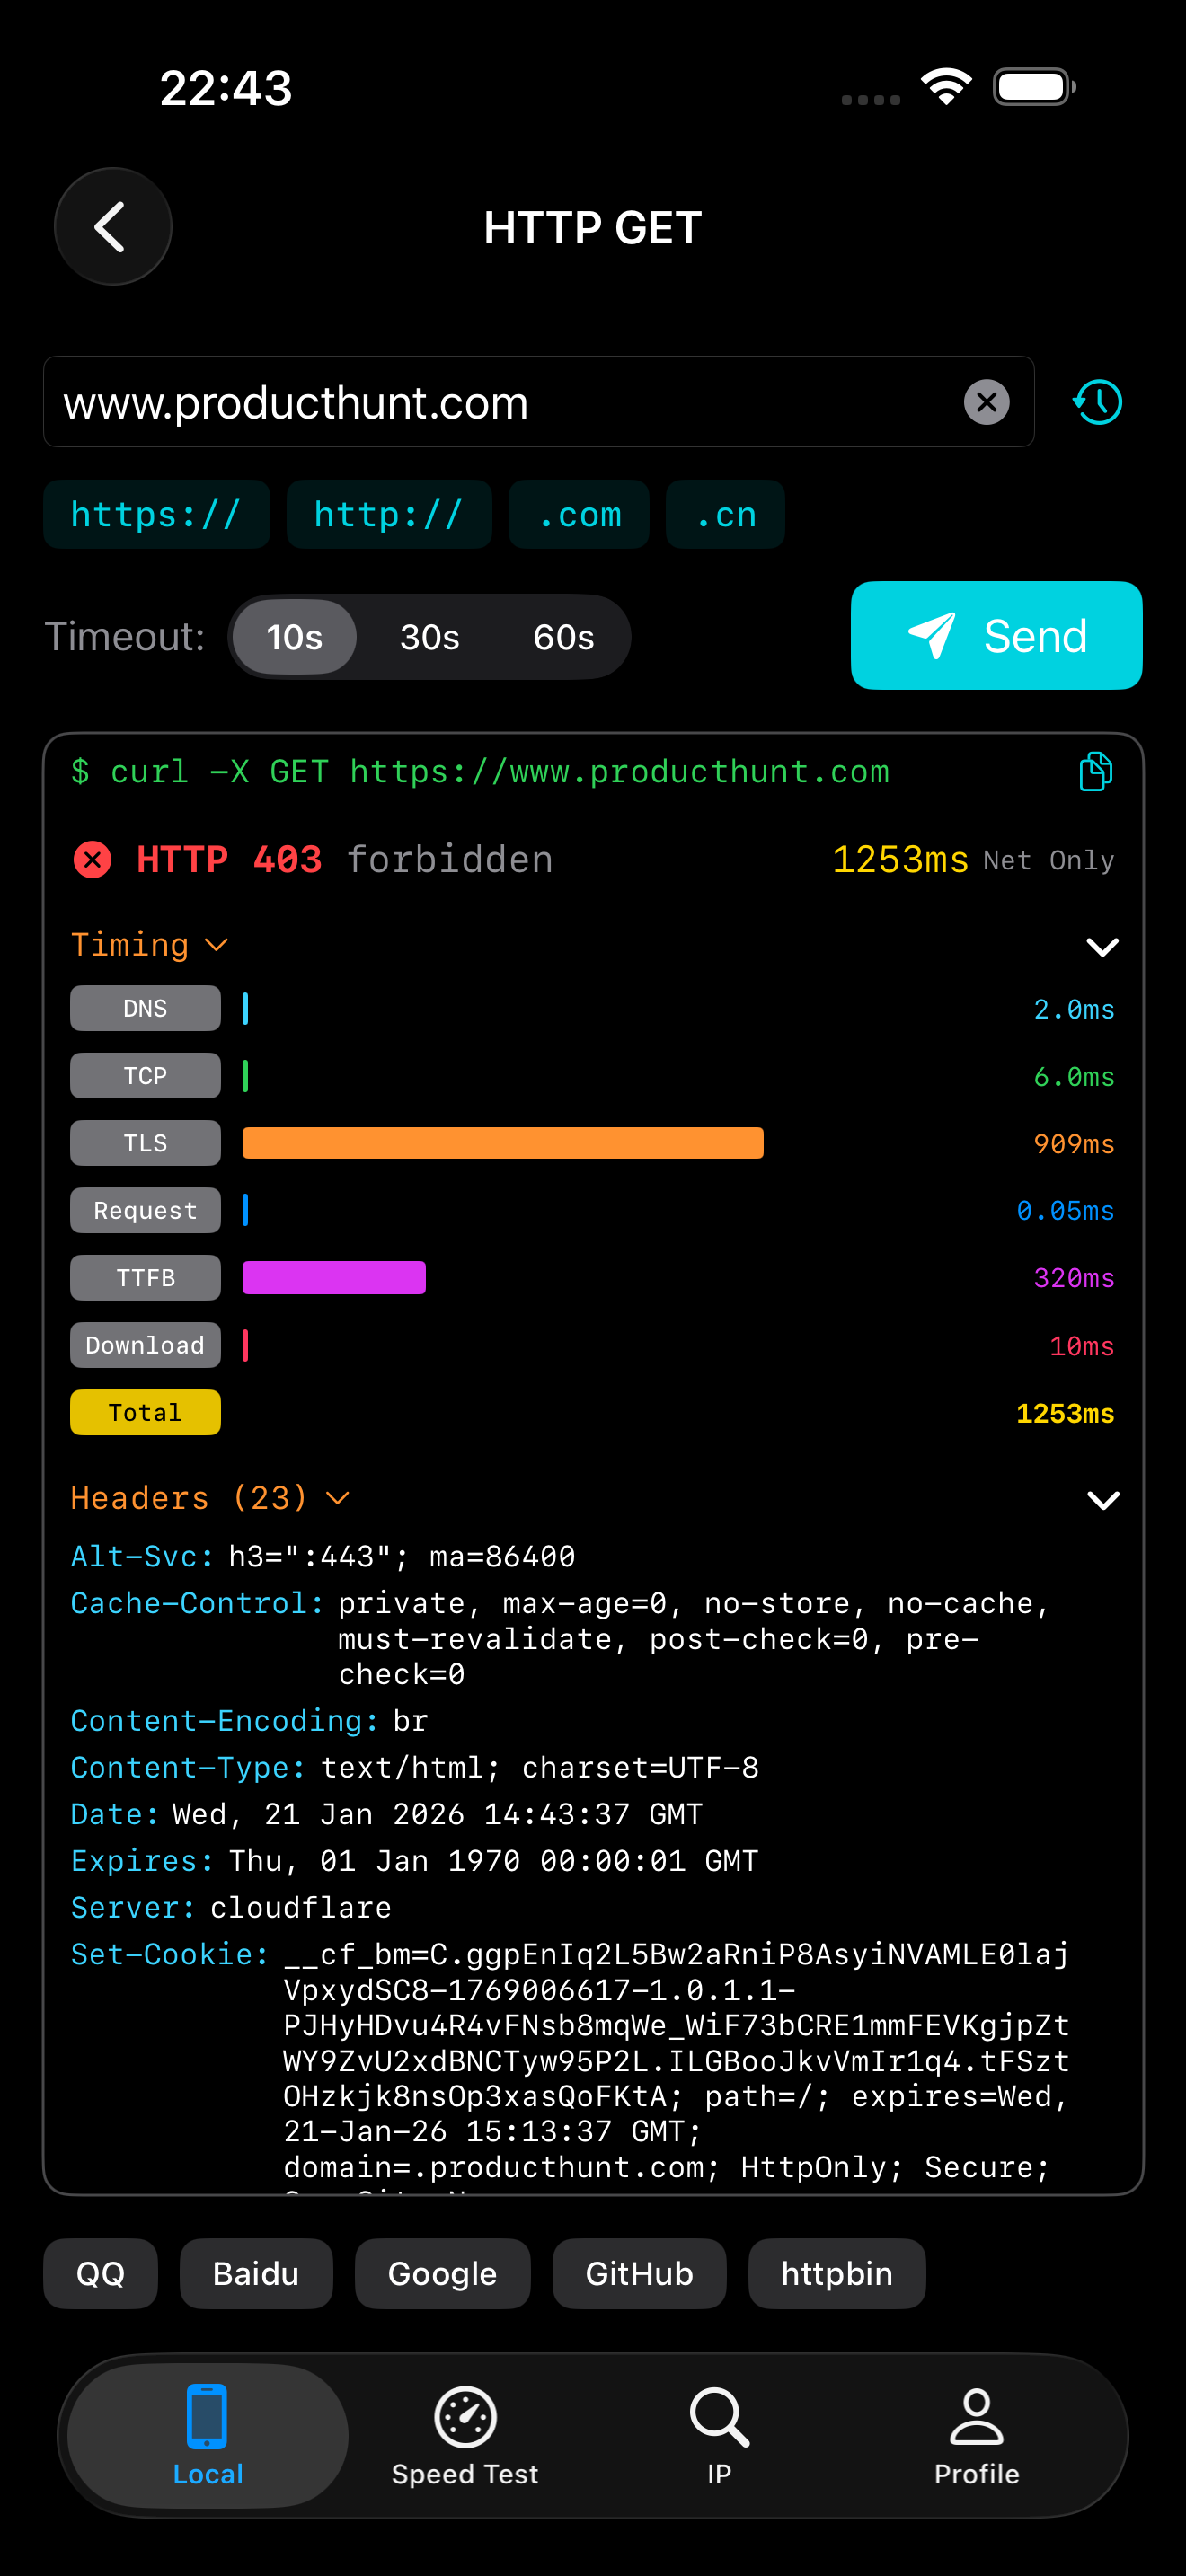The height and width of the screenshot is (2576, 1186).
Task: Tap the yellow Total label
Action: pos(145,1412)
